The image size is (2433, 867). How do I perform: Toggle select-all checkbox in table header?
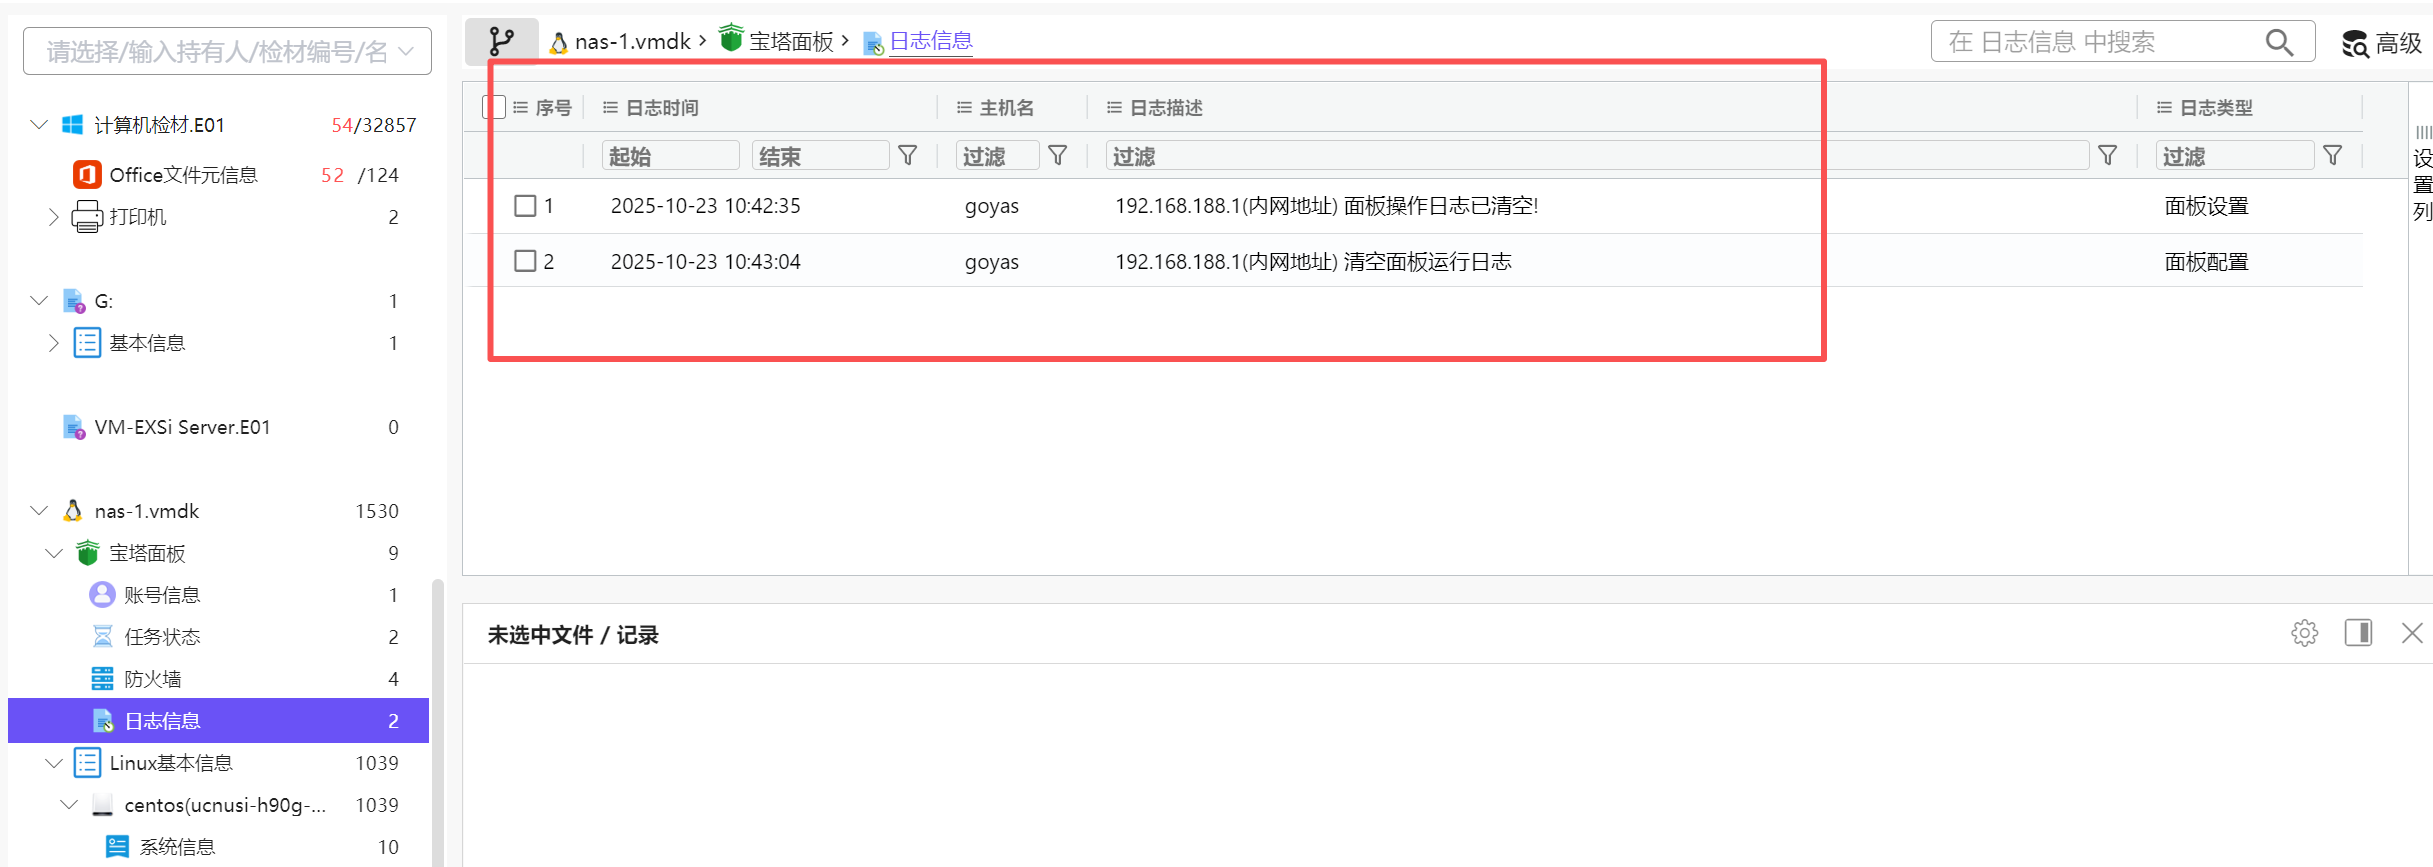[494, 107]
